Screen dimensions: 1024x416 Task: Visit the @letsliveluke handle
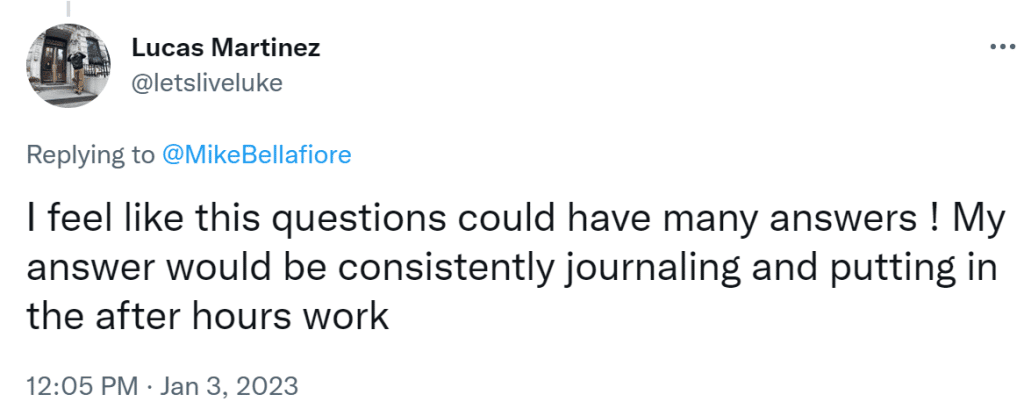click(x=207, y=83)
